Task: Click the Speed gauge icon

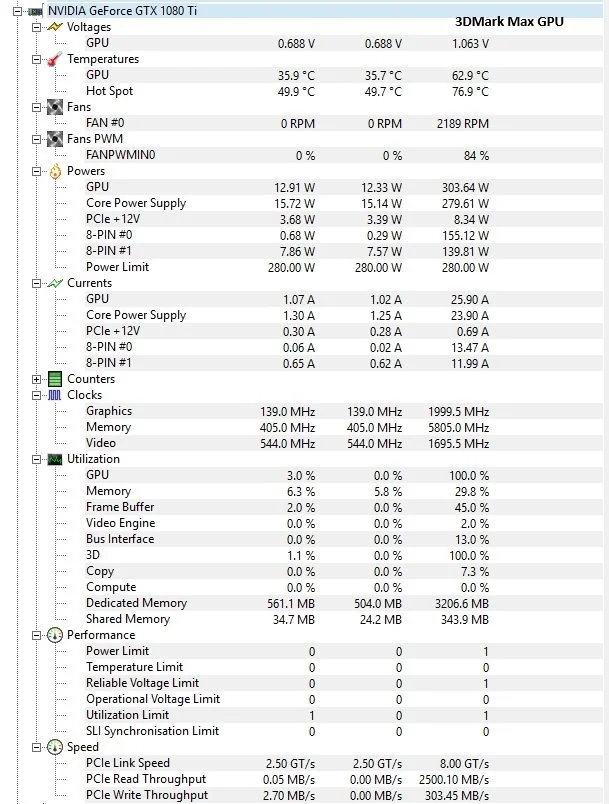Action: (x=55, y=747)
